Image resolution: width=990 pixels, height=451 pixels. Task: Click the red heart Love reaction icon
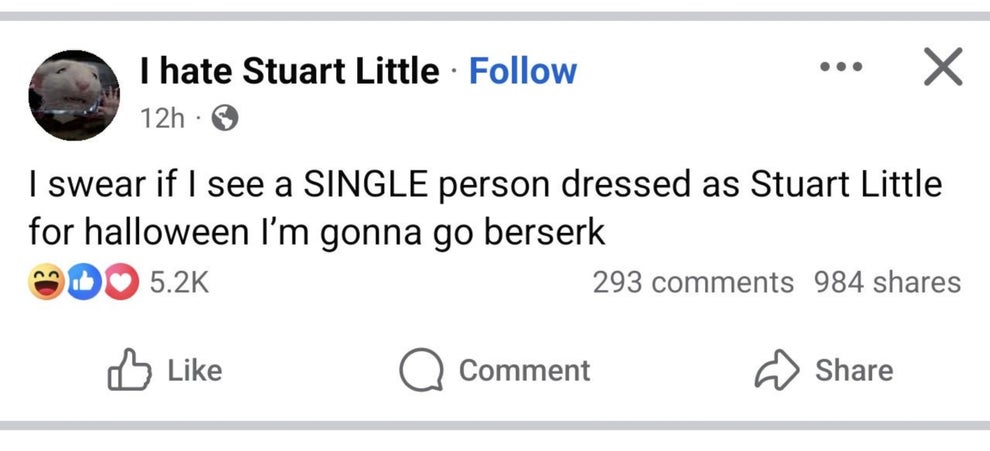[118, 283]
